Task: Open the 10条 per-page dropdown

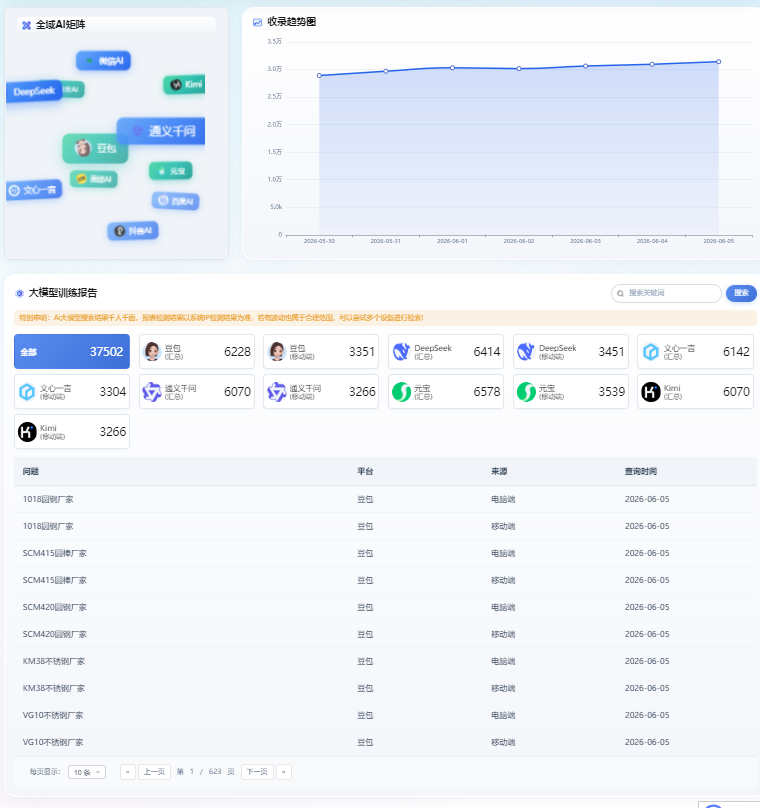Action: tap(87, 772)
